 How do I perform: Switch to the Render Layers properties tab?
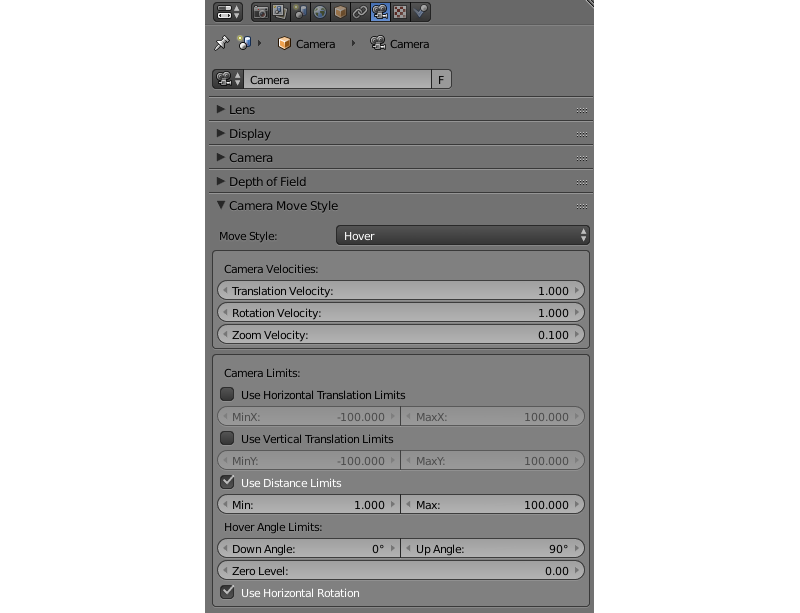pos(280,12)
